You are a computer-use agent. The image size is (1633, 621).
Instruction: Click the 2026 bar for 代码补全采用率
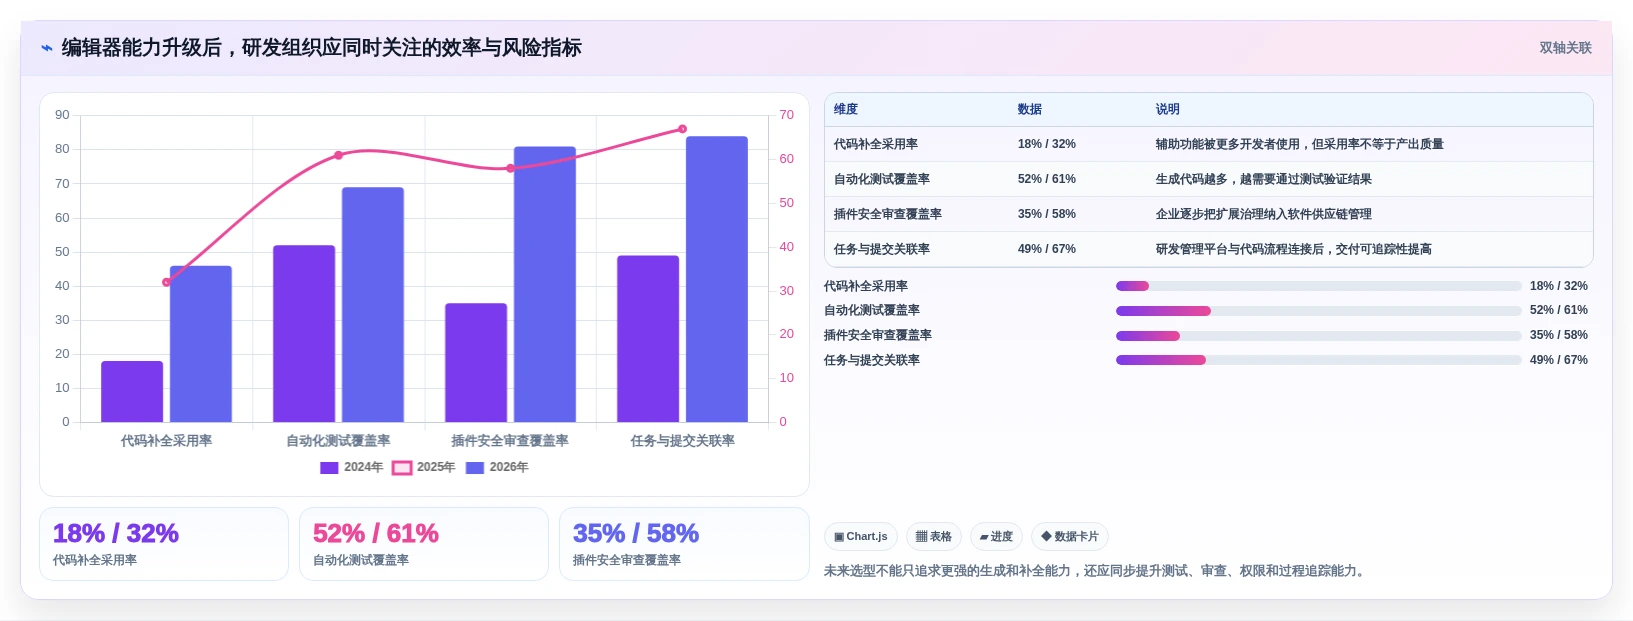click(x=201, y=344)
